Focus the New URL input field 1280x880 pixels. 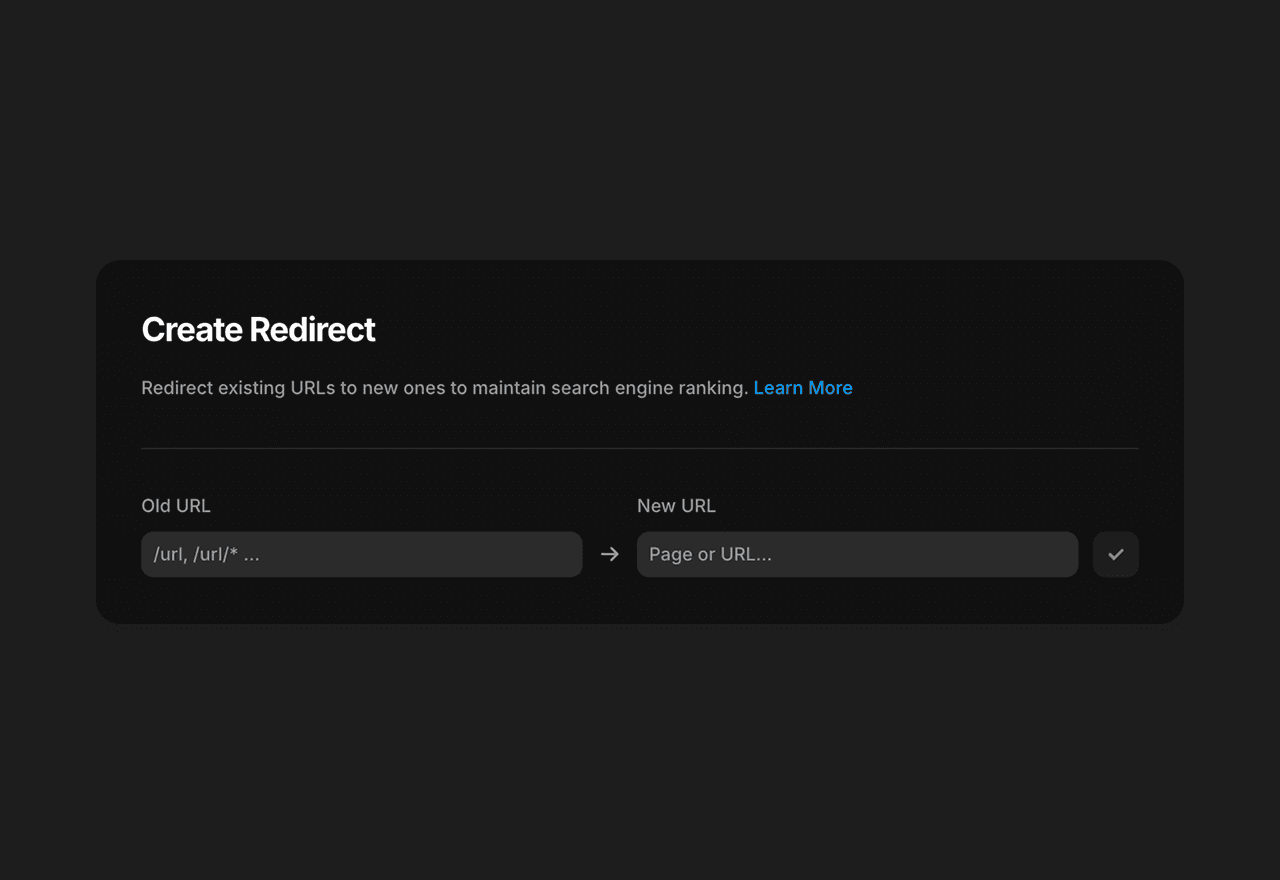pos(857,554)
